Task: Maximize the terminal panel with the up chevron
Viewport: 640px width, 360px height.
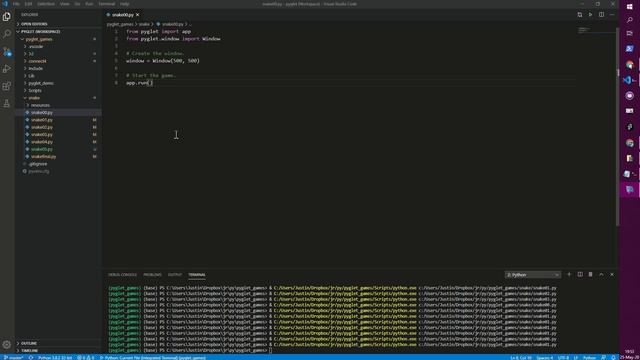Action: [x=601, y=275]
